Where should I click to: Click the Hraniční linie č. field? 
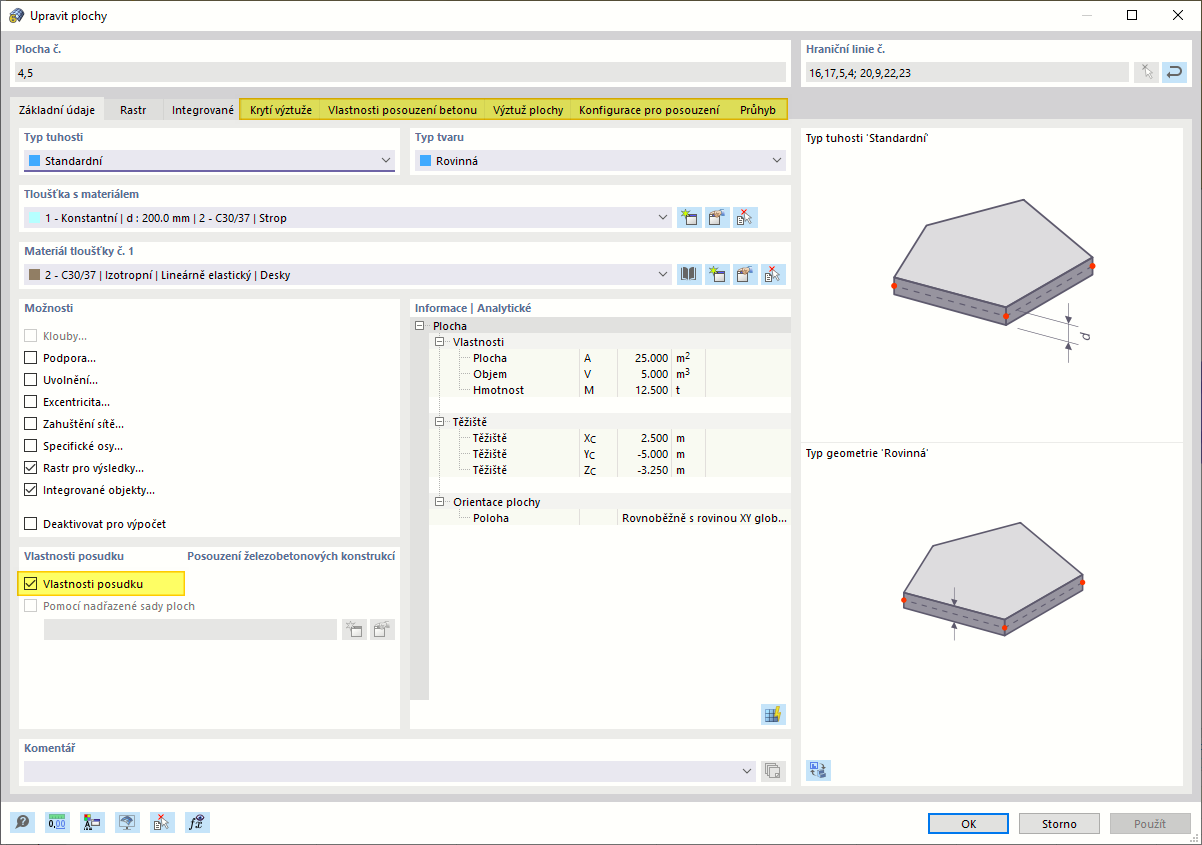[967, 72]
